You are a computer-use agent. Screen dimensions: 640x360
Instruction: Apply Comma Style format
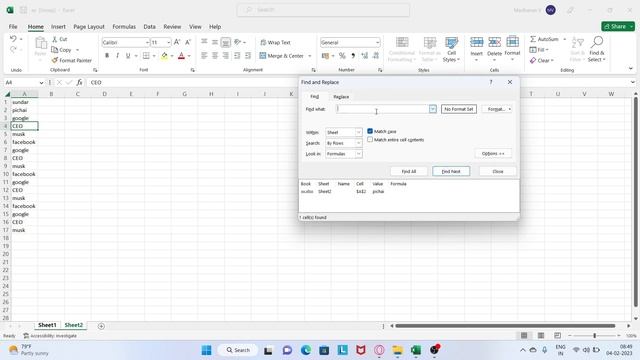click(353, 56)
